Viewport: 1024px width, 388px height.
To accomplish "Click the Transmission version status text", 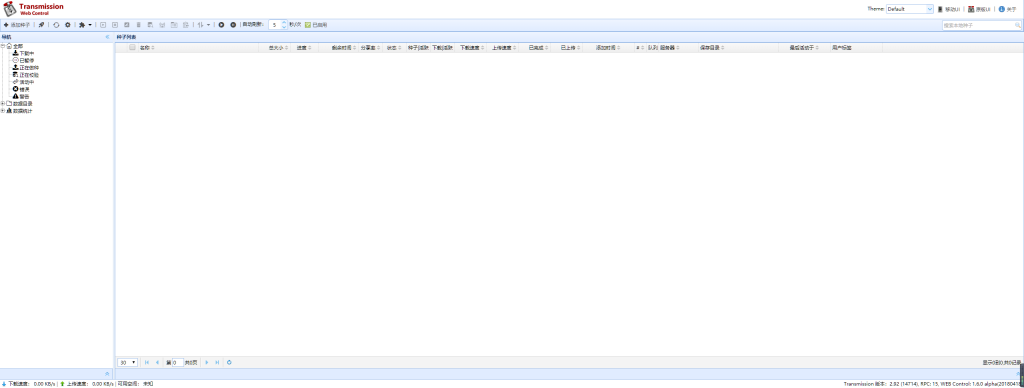I will 931,384.
